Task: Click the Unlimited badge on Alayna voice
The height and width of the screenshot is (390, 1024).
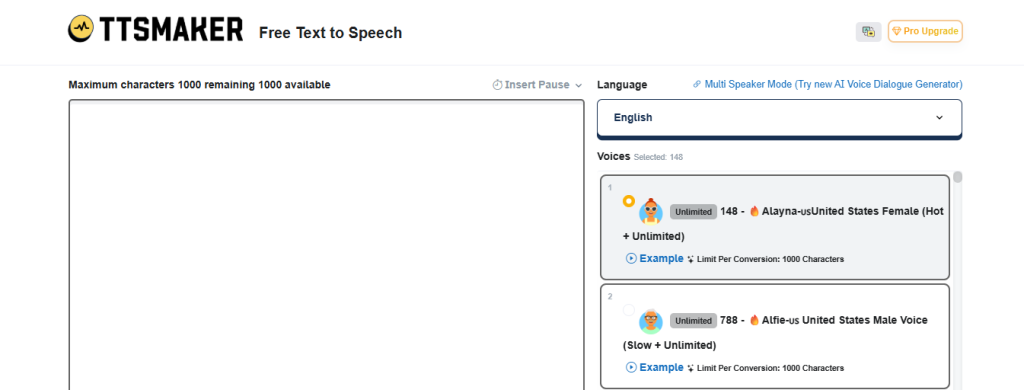Action: coord(693,212)
